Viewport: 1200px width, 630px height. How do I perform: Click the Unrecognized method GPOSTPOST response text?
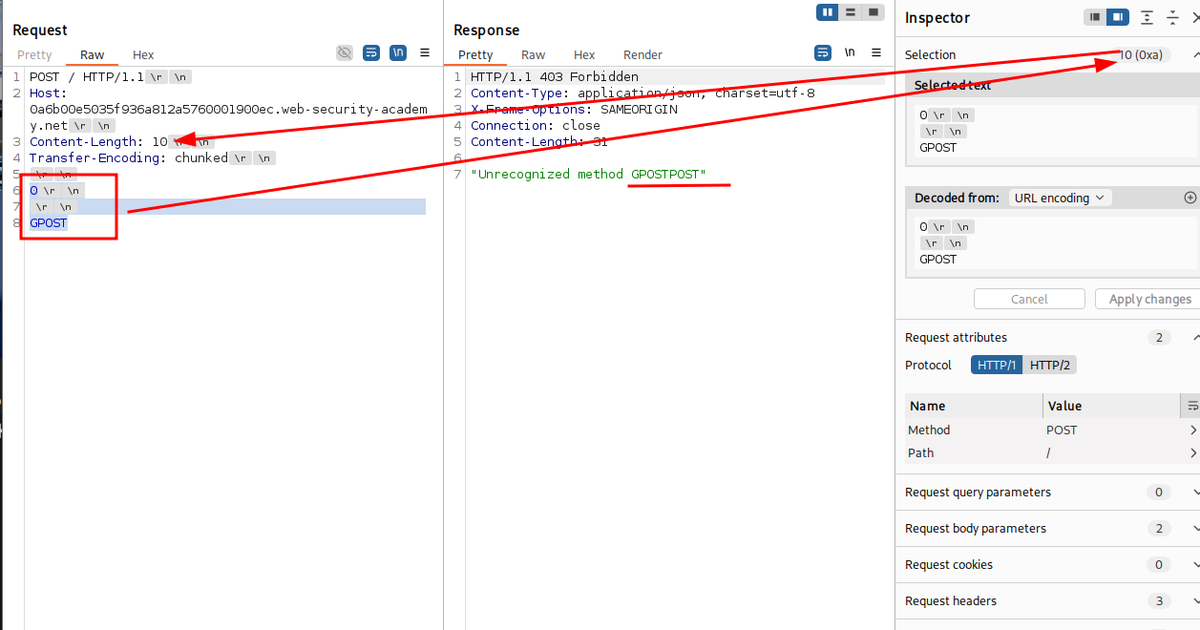point(589,174)
